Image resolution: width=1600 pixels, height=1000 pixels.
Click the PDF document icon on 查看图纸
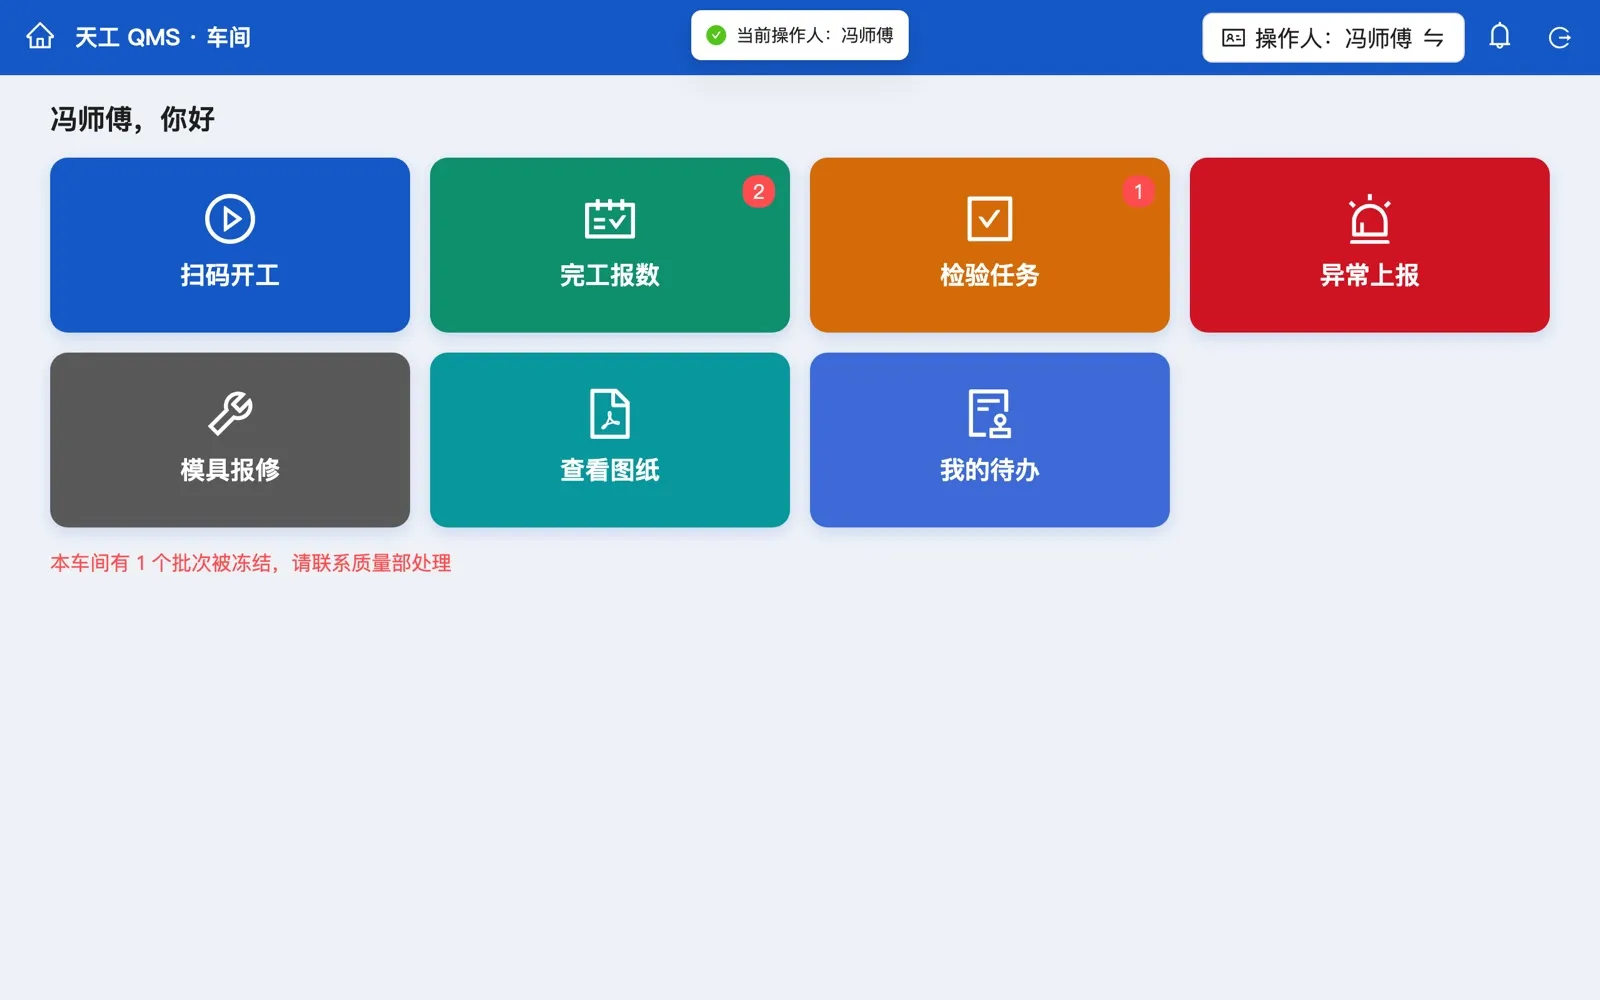610,414
